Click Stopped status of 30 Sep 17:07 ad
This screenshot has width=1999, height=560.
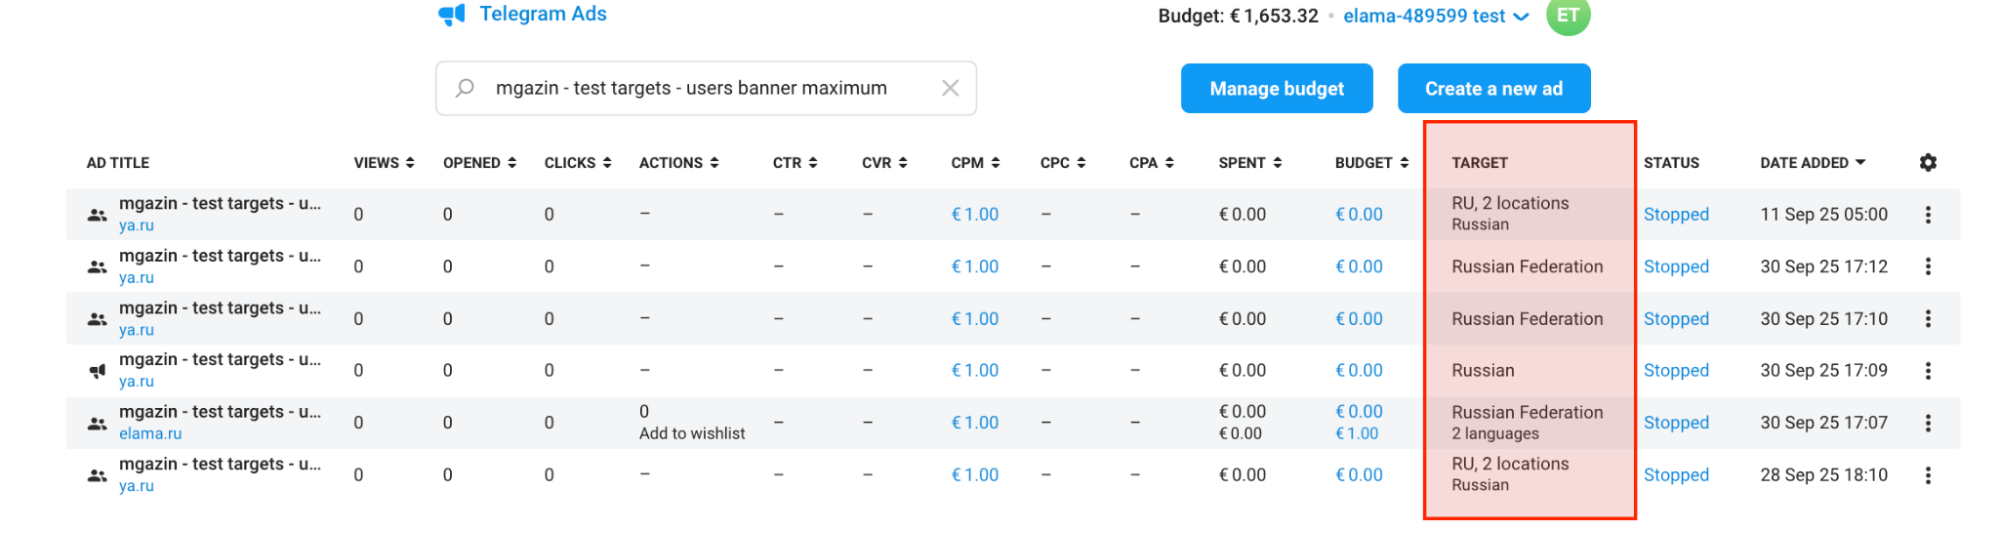tap(1676, 423)
